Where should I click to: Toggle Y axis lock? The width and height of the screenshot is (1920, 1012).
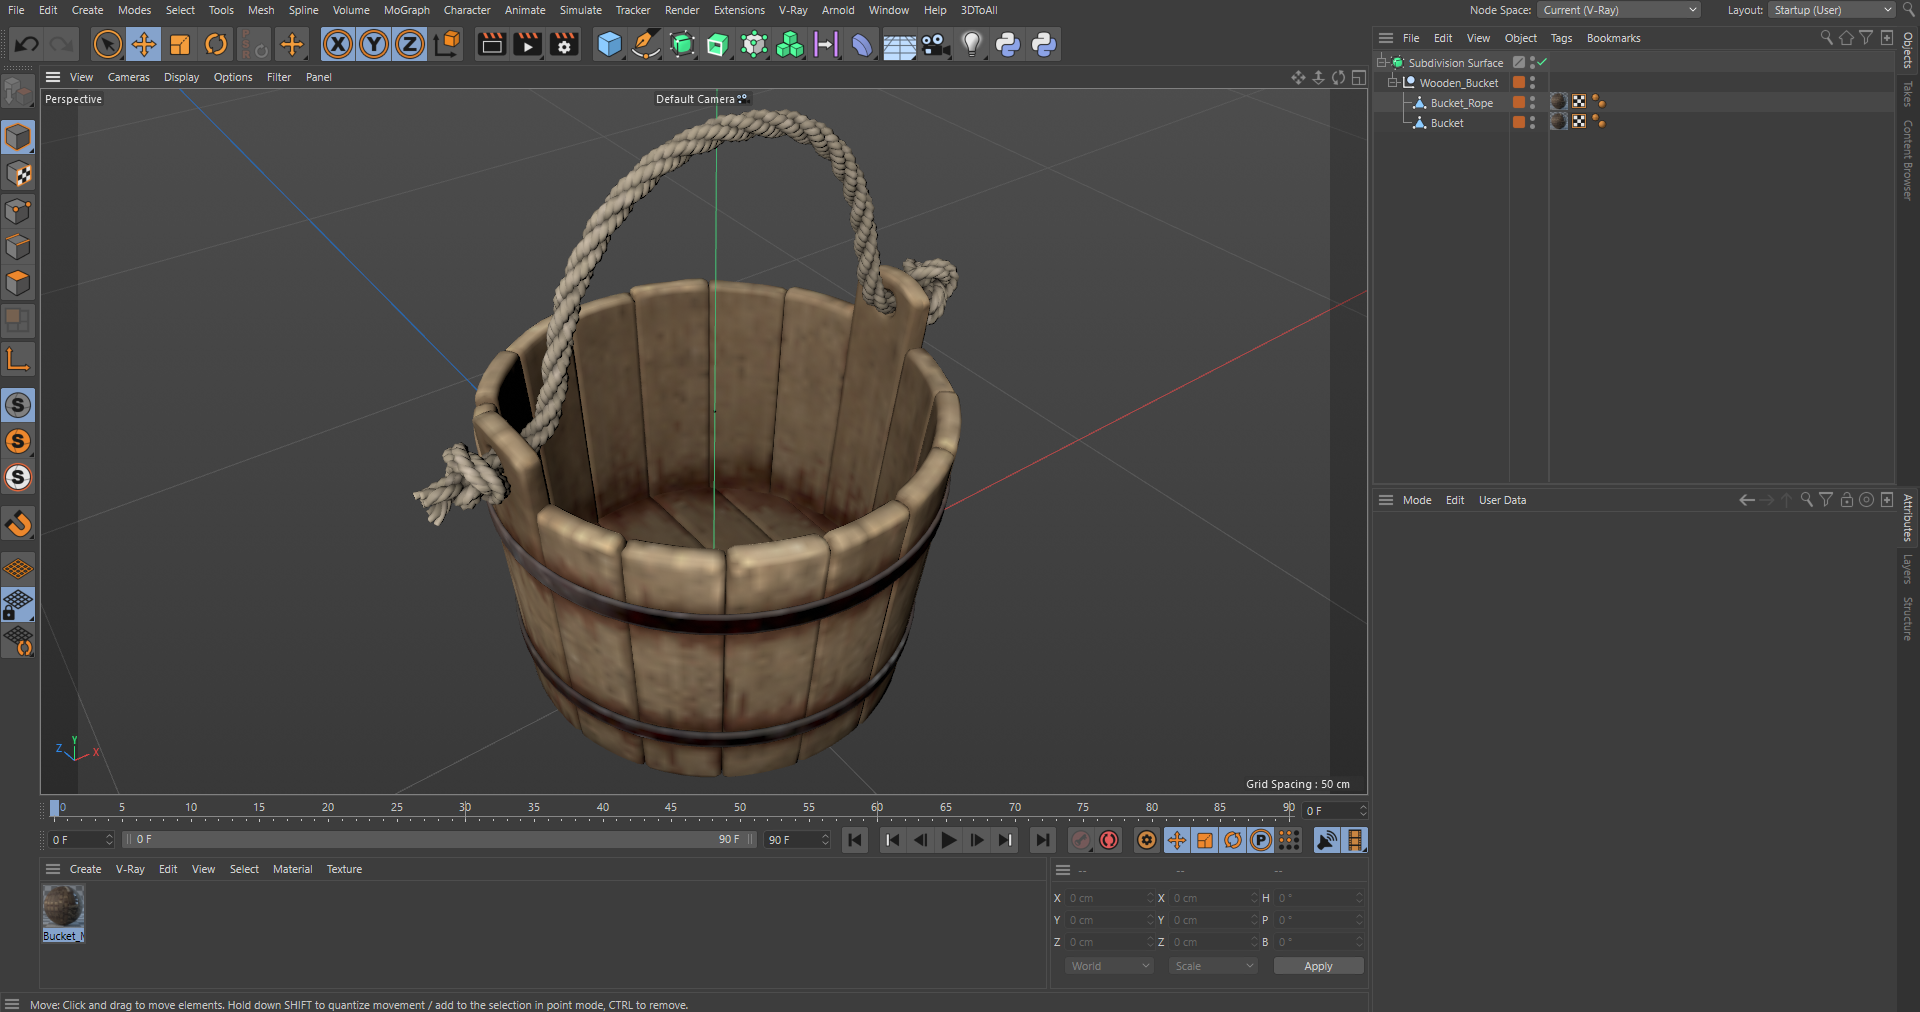point(374,44)
